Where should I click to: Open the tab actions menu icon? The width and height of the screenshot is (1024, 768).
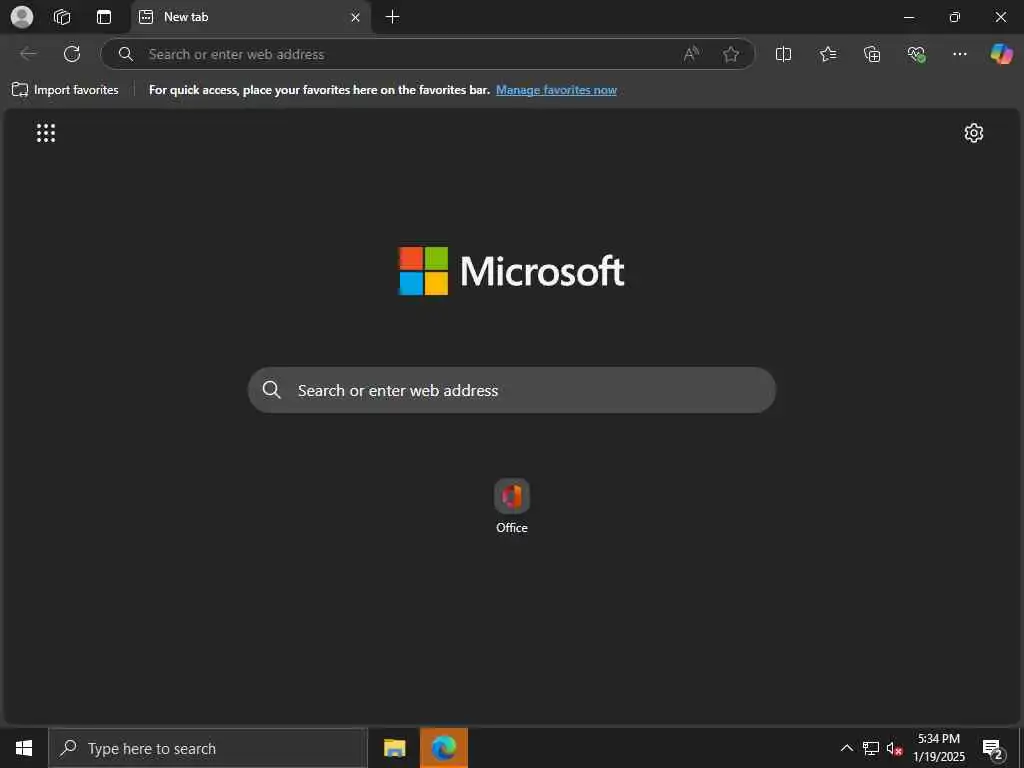(104, 17)
